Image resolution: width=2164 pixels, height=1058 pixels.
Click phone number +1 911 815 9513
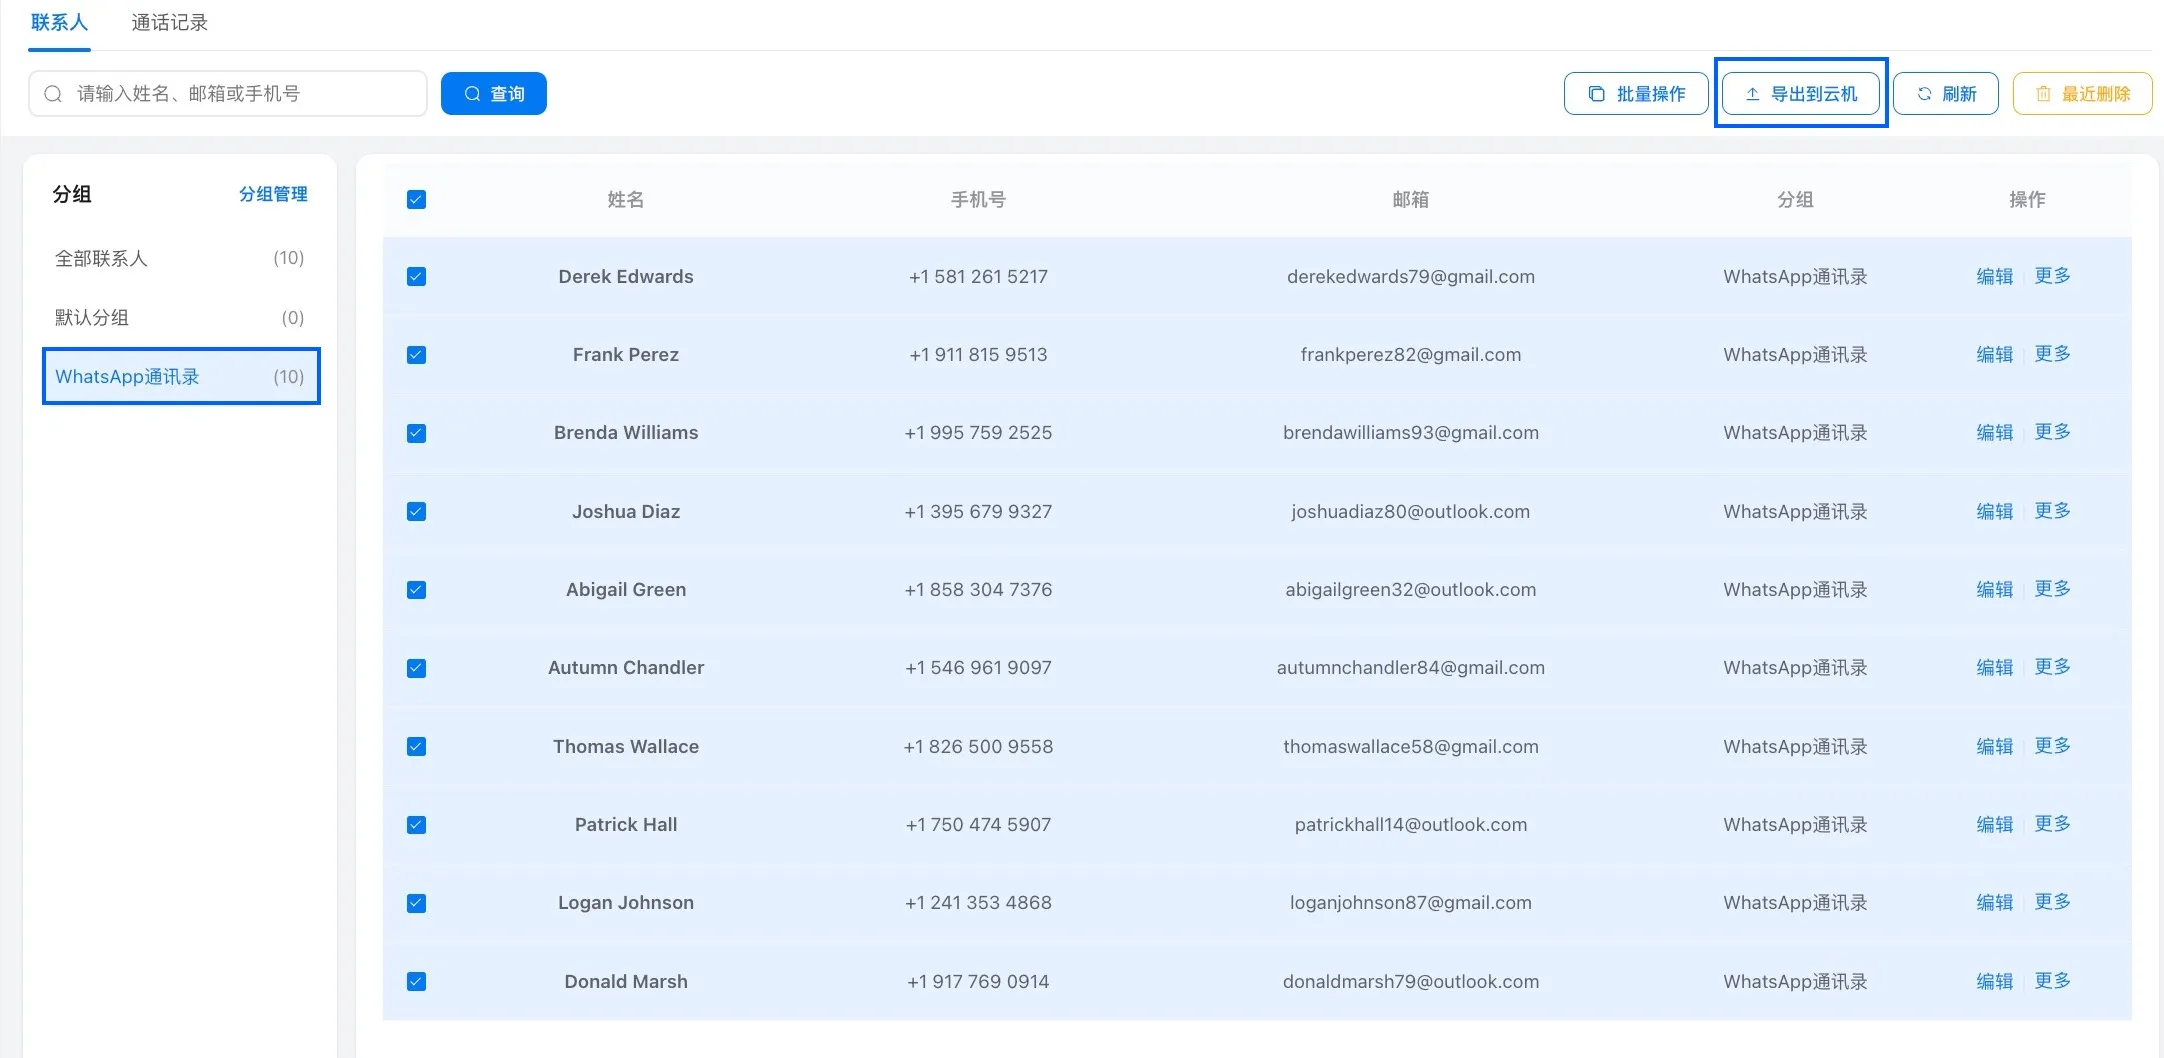(978, 355)
